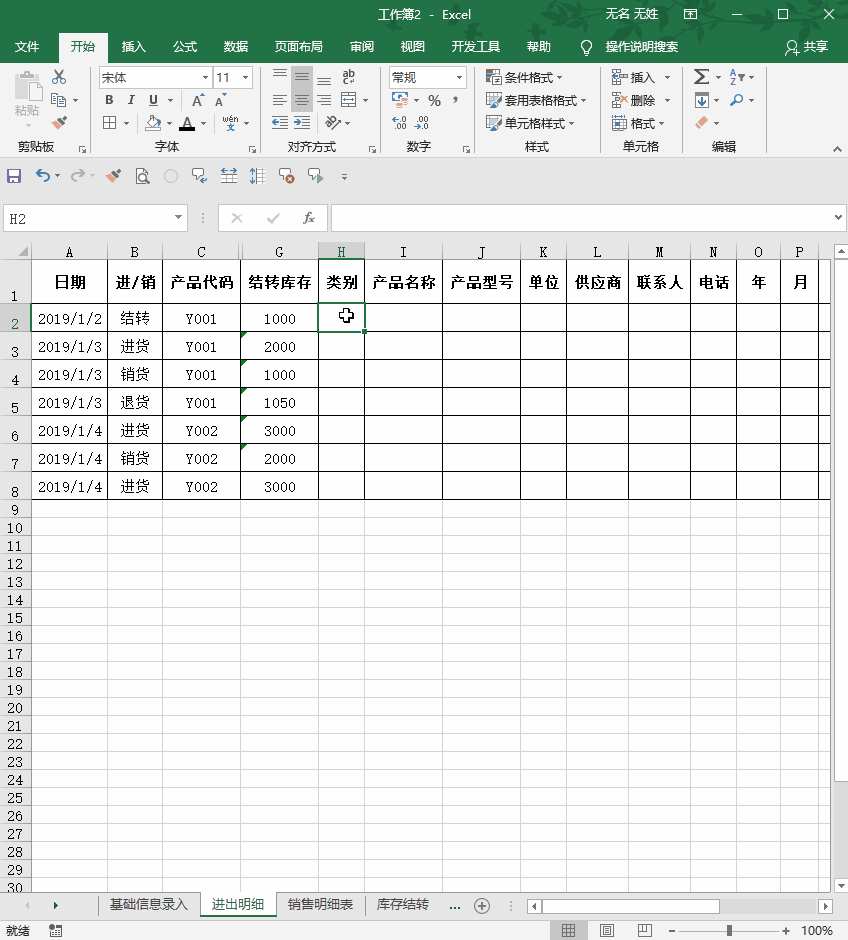Click 格式 format cells button
Image resolution: width=848 pixels, height=940 pixels.
click(638, 123)
